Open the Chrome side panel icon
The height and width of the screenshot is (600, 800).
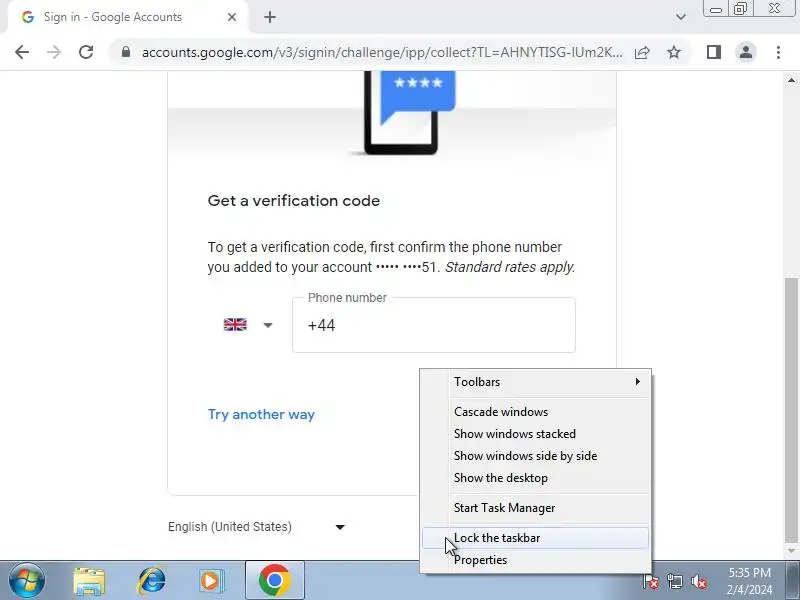713,52
